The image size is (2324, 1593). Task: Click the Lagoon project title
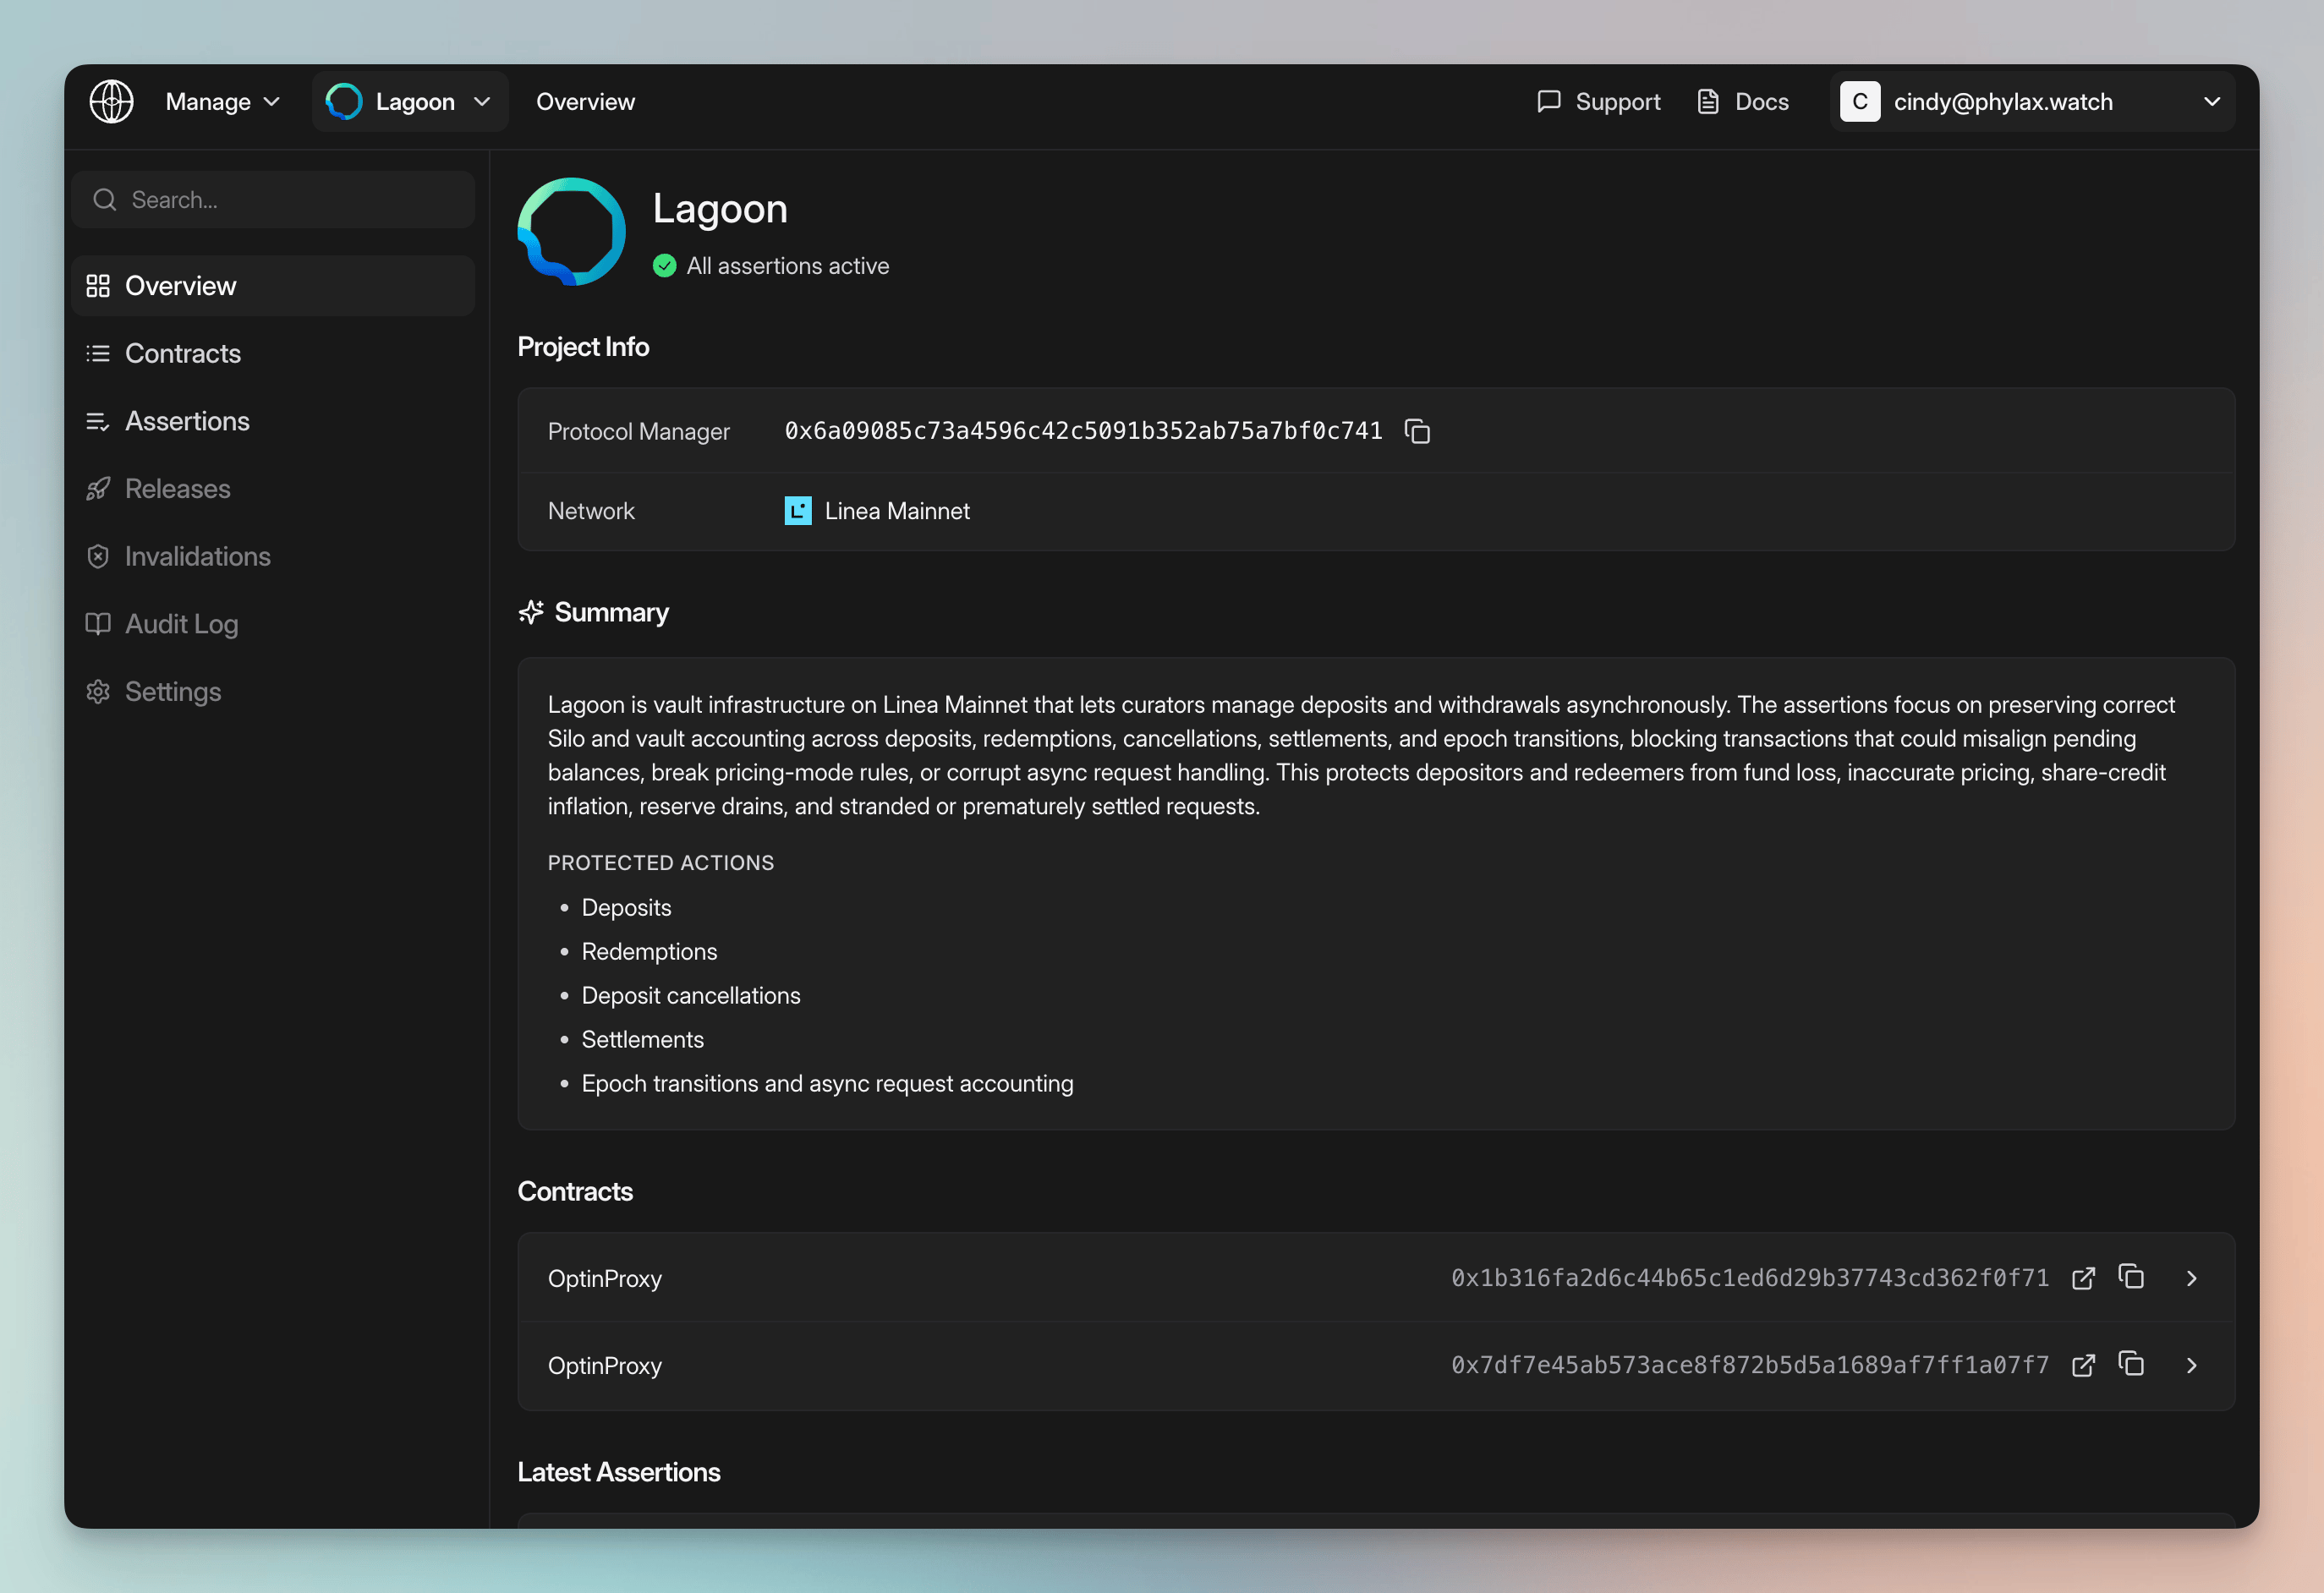pos(720,208)
